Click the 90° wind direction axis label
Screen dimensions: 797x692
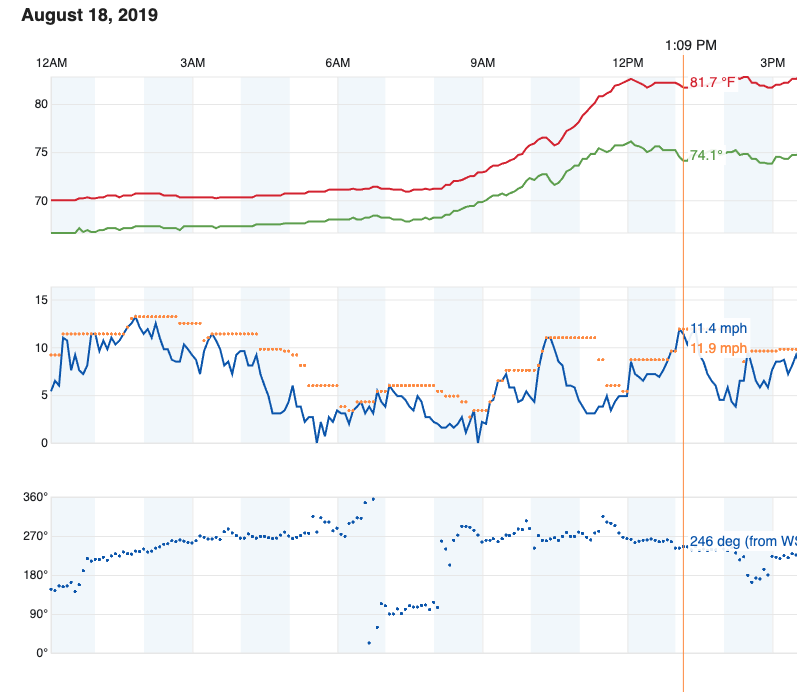click(38, 614)
